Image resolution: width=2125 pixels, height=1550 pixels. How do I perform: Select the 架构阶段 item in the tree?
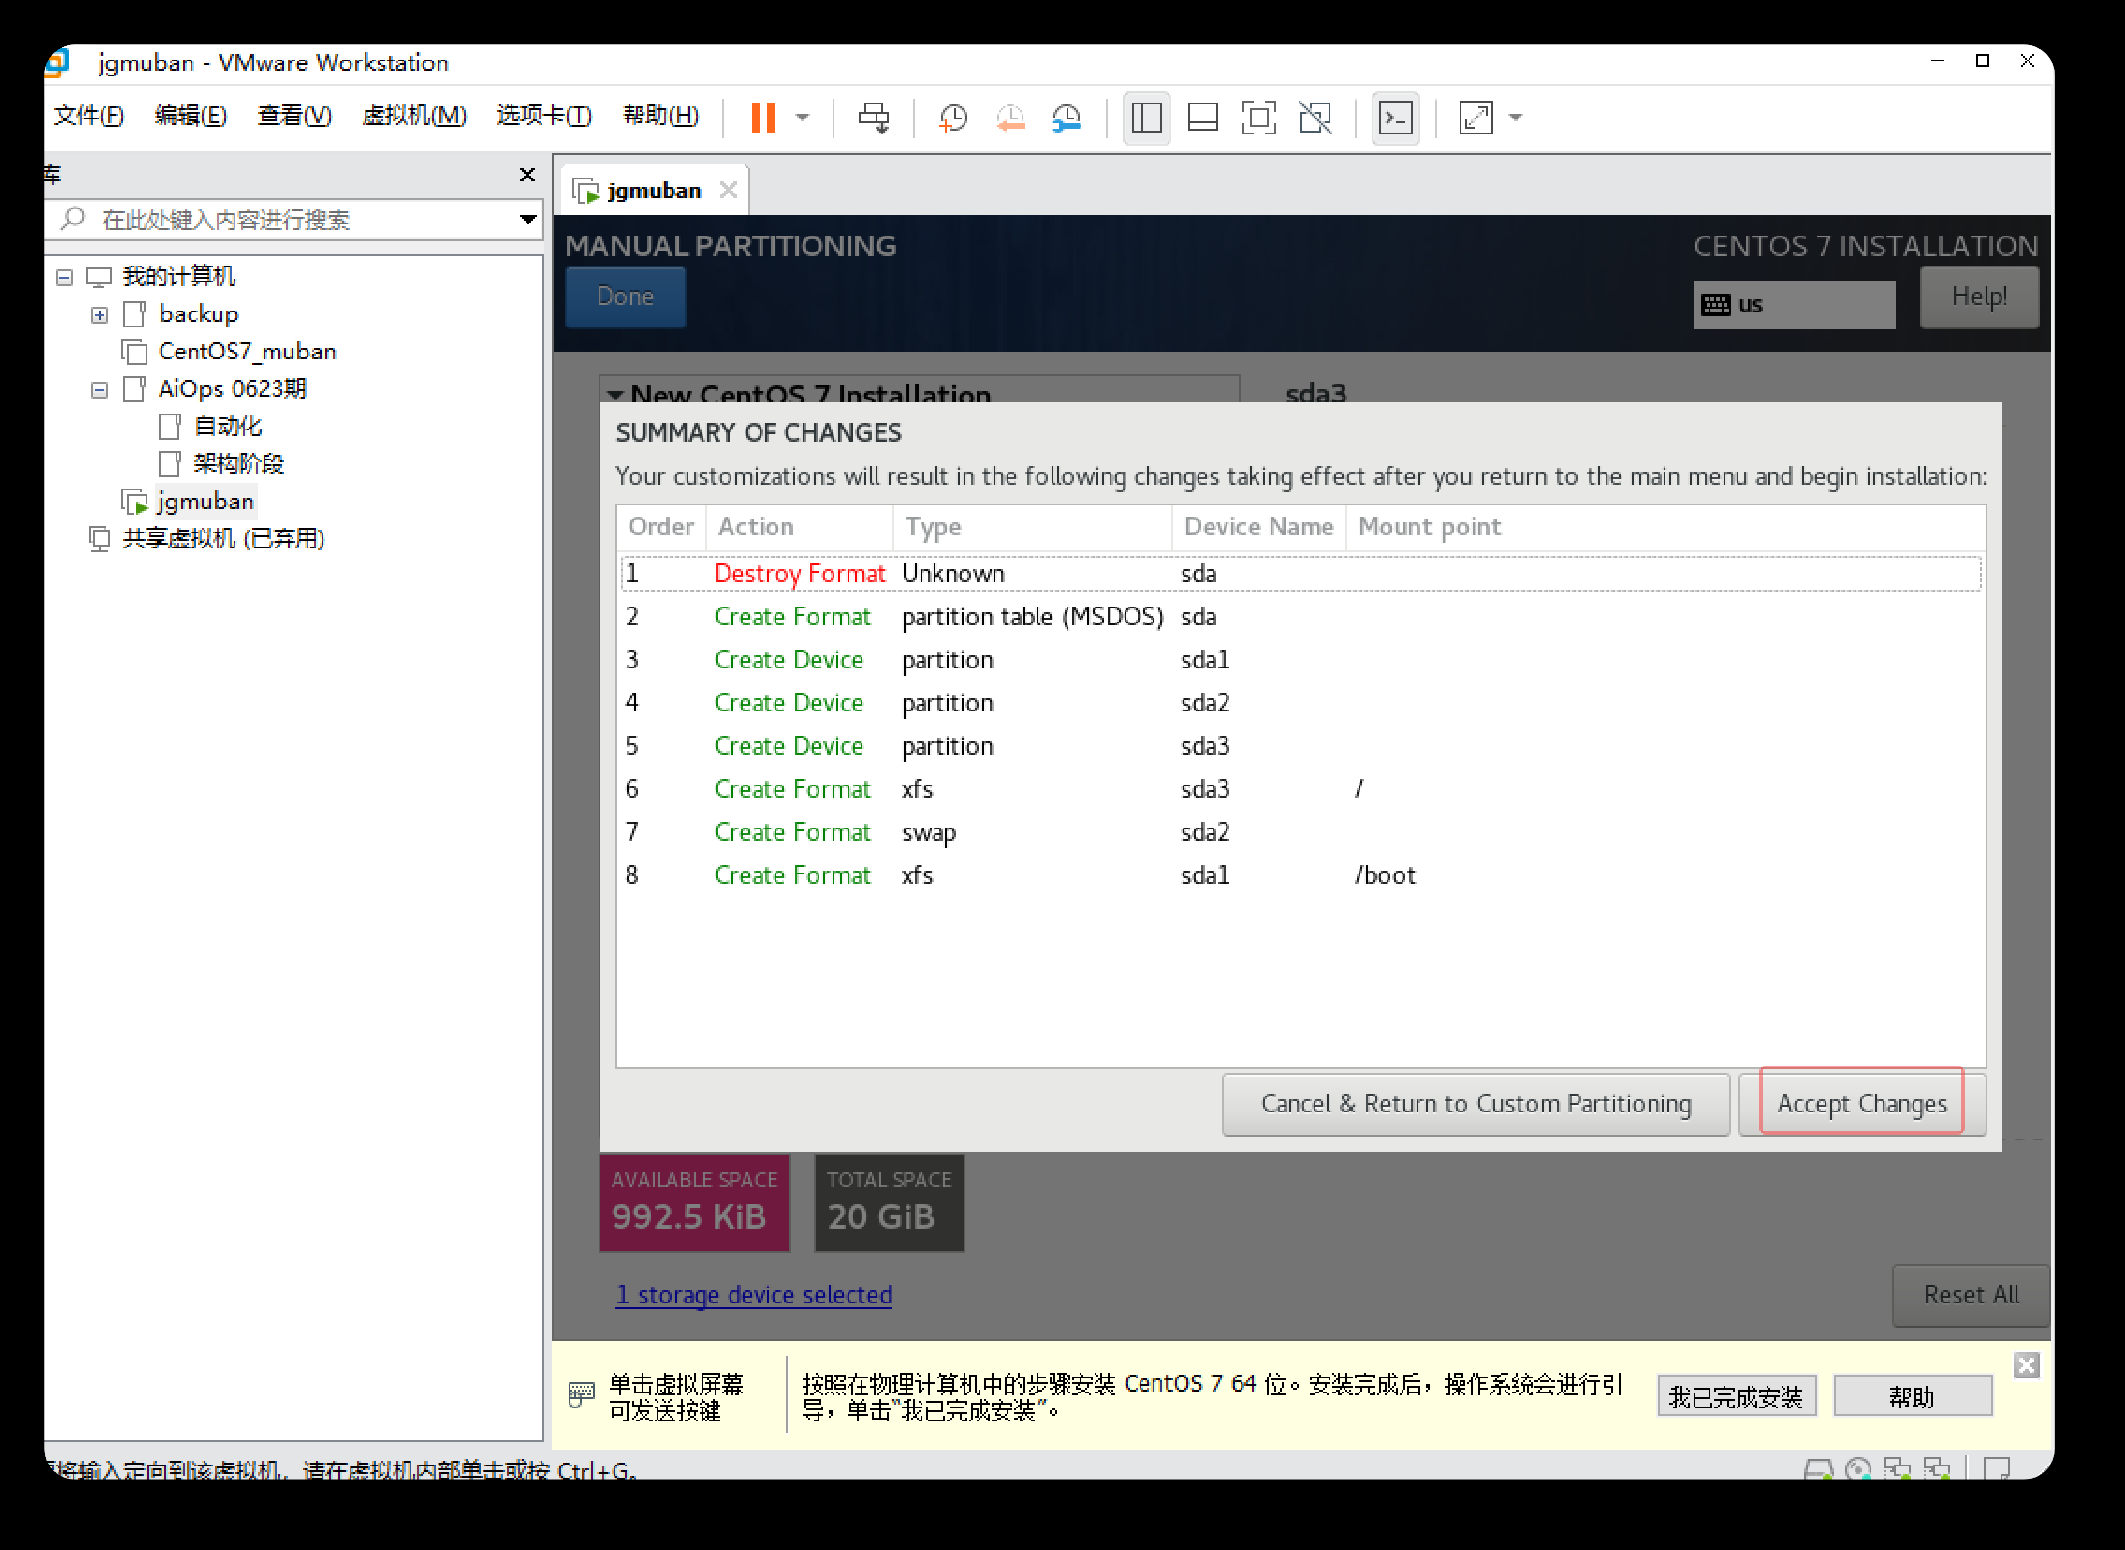pos(239,464)
